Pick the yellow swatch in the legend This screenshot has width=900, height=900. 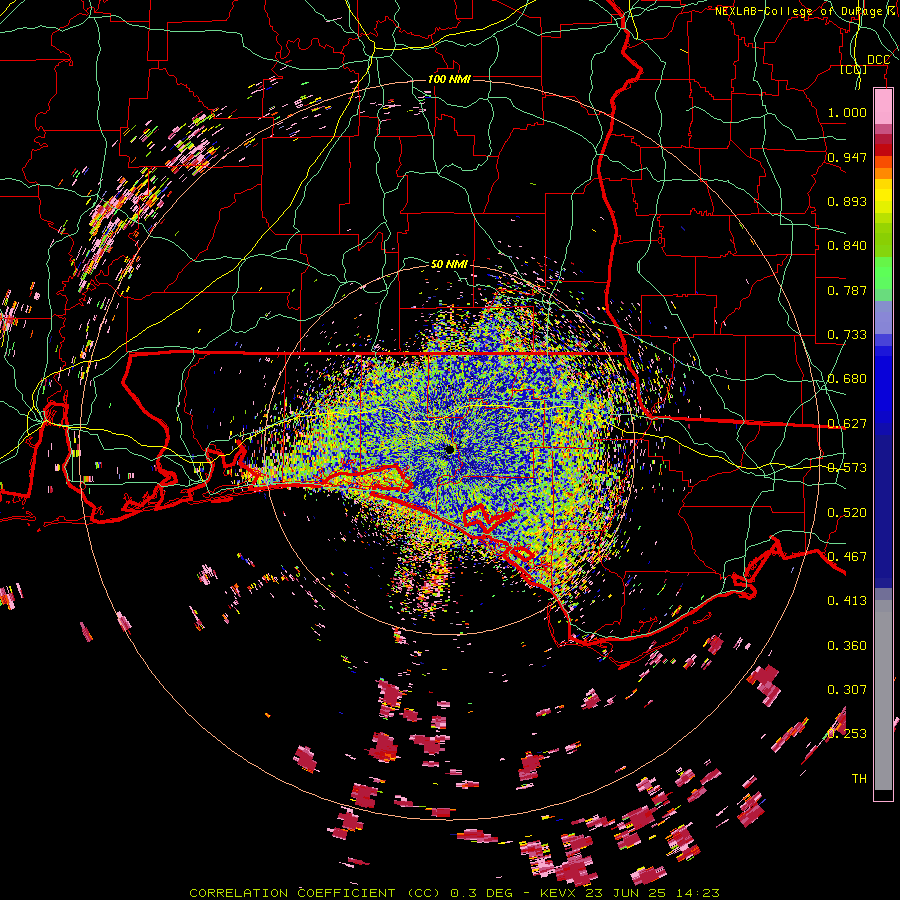tap(883, 197)
